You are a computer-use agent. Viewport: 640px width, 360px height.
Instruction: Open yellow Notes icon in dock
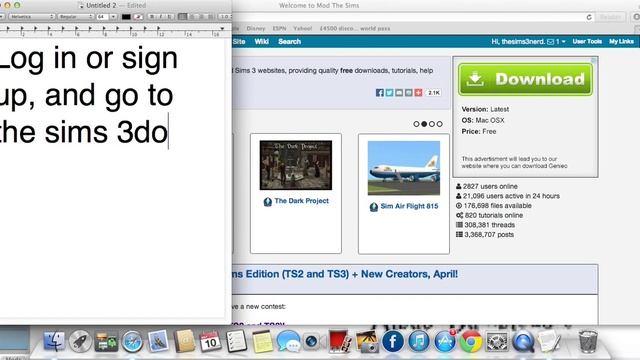262,342
